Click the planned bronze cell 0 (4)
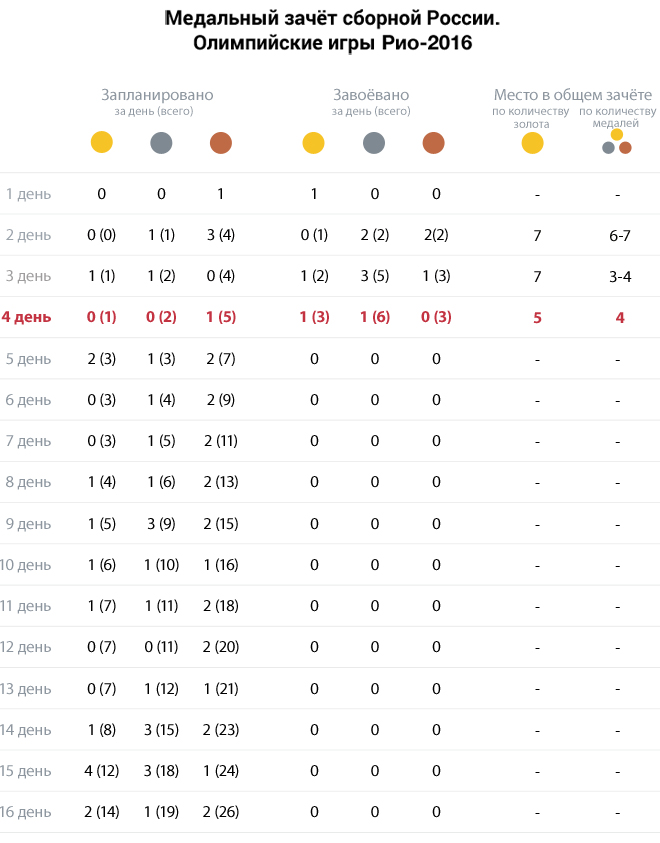Image resolution: width=660 pixels, height=843 pixels. [x=221, y=276]
